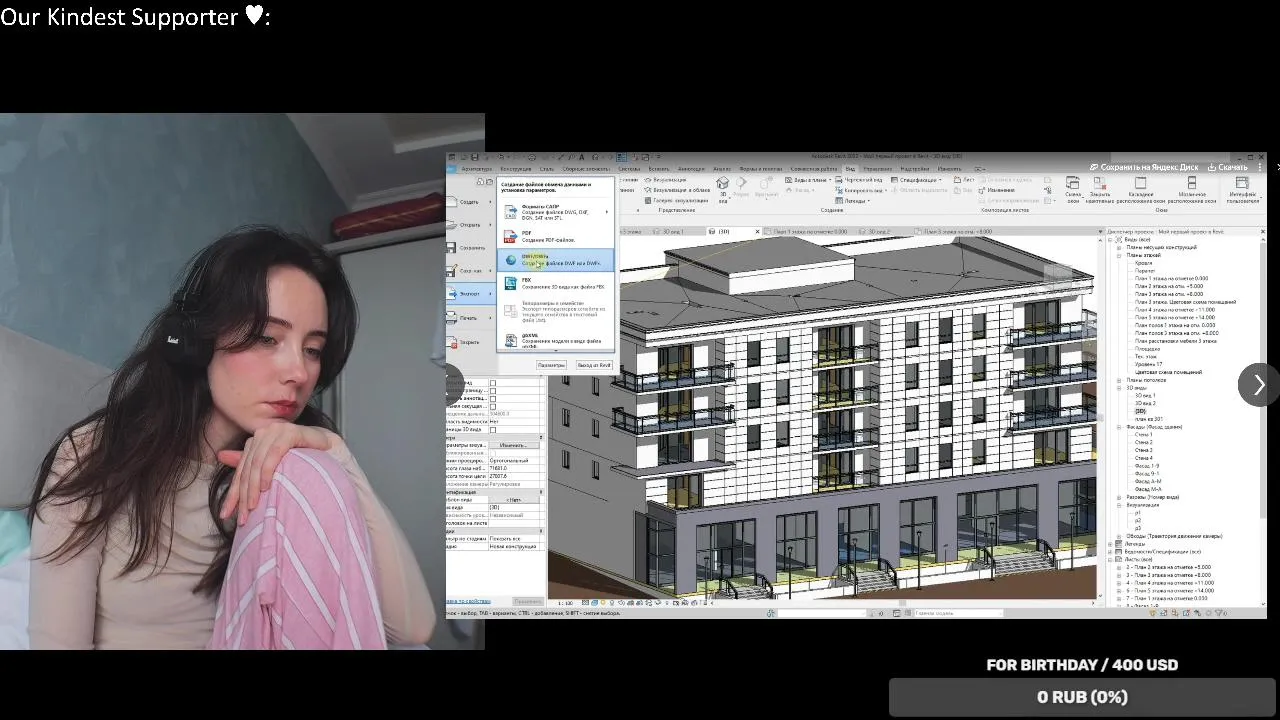This screenshot has width=1280, height=720.
Task: Open view tabs list dropdown arrow
Action: click(1101, 232)
